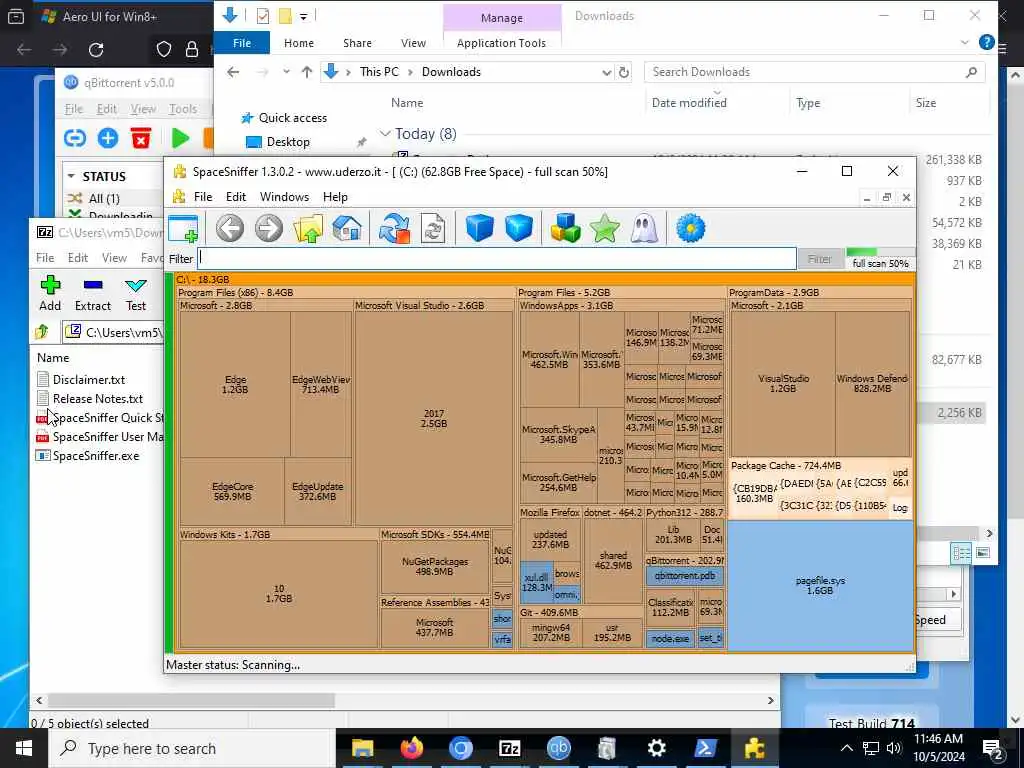Switch to Explorer View ribbon tab

click(413, 43)
